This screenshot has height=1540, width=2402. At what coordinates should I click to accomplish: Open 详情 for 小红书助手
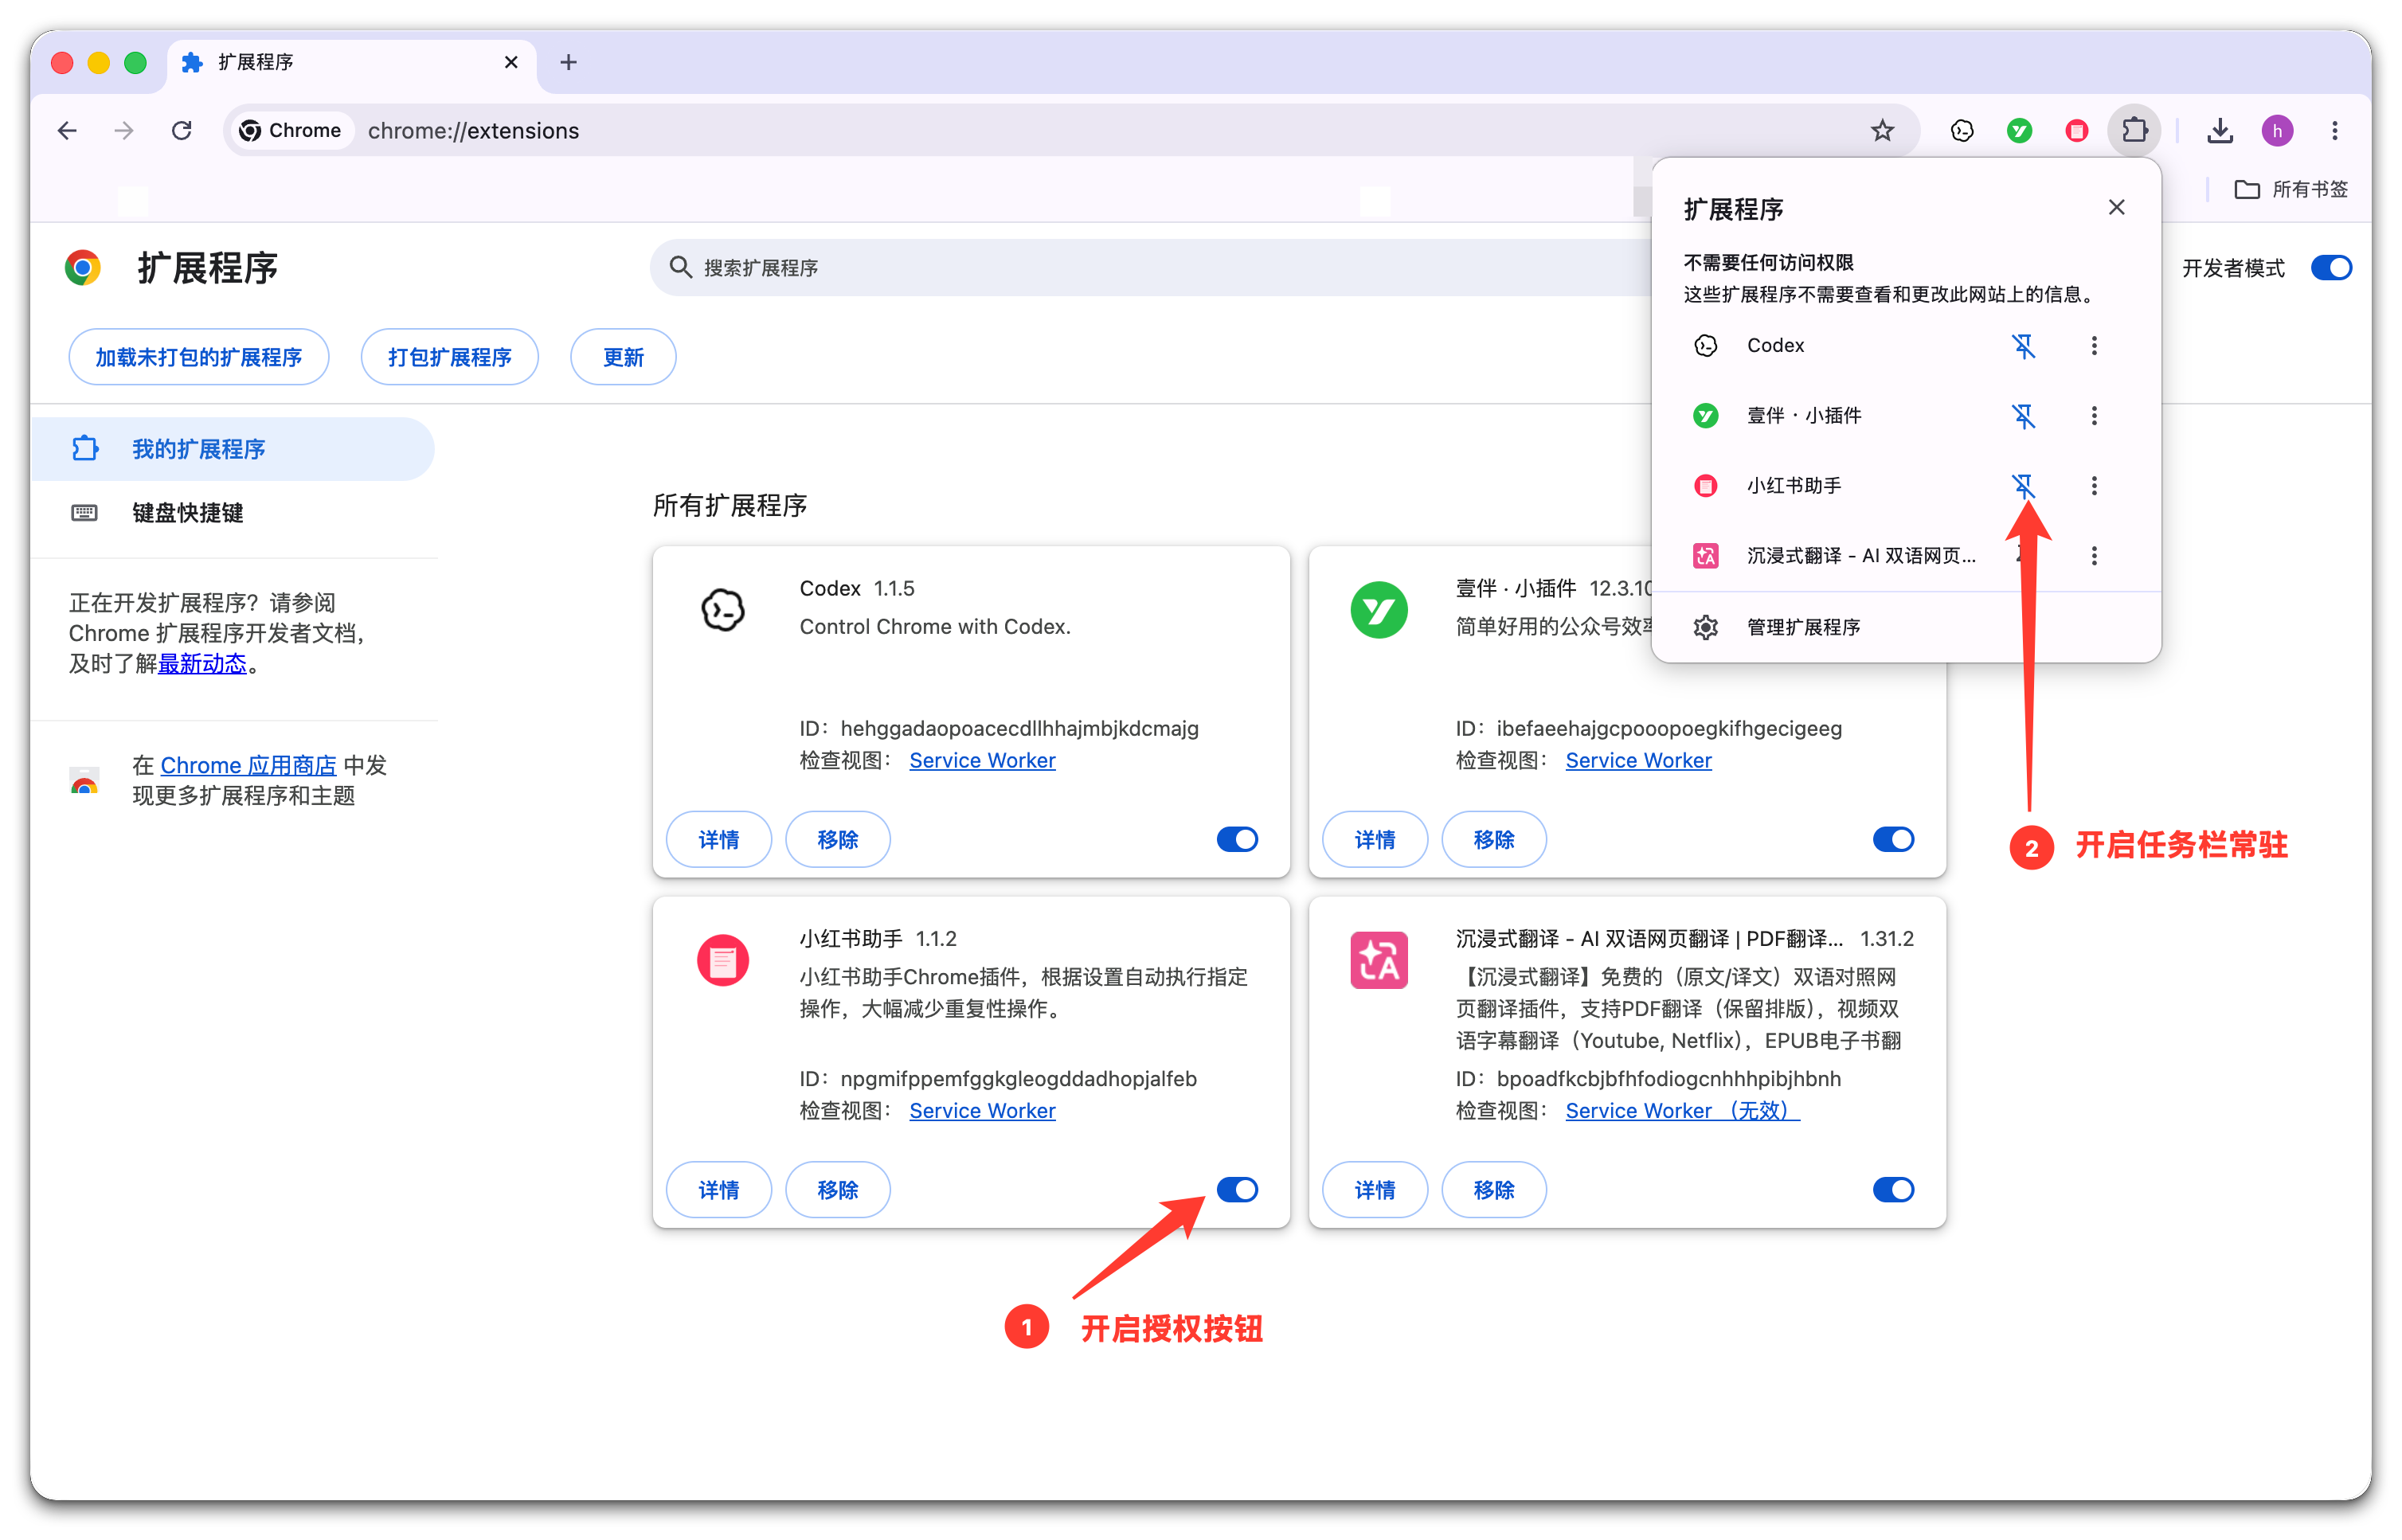pyautogui.click(x=718, y=1189)
